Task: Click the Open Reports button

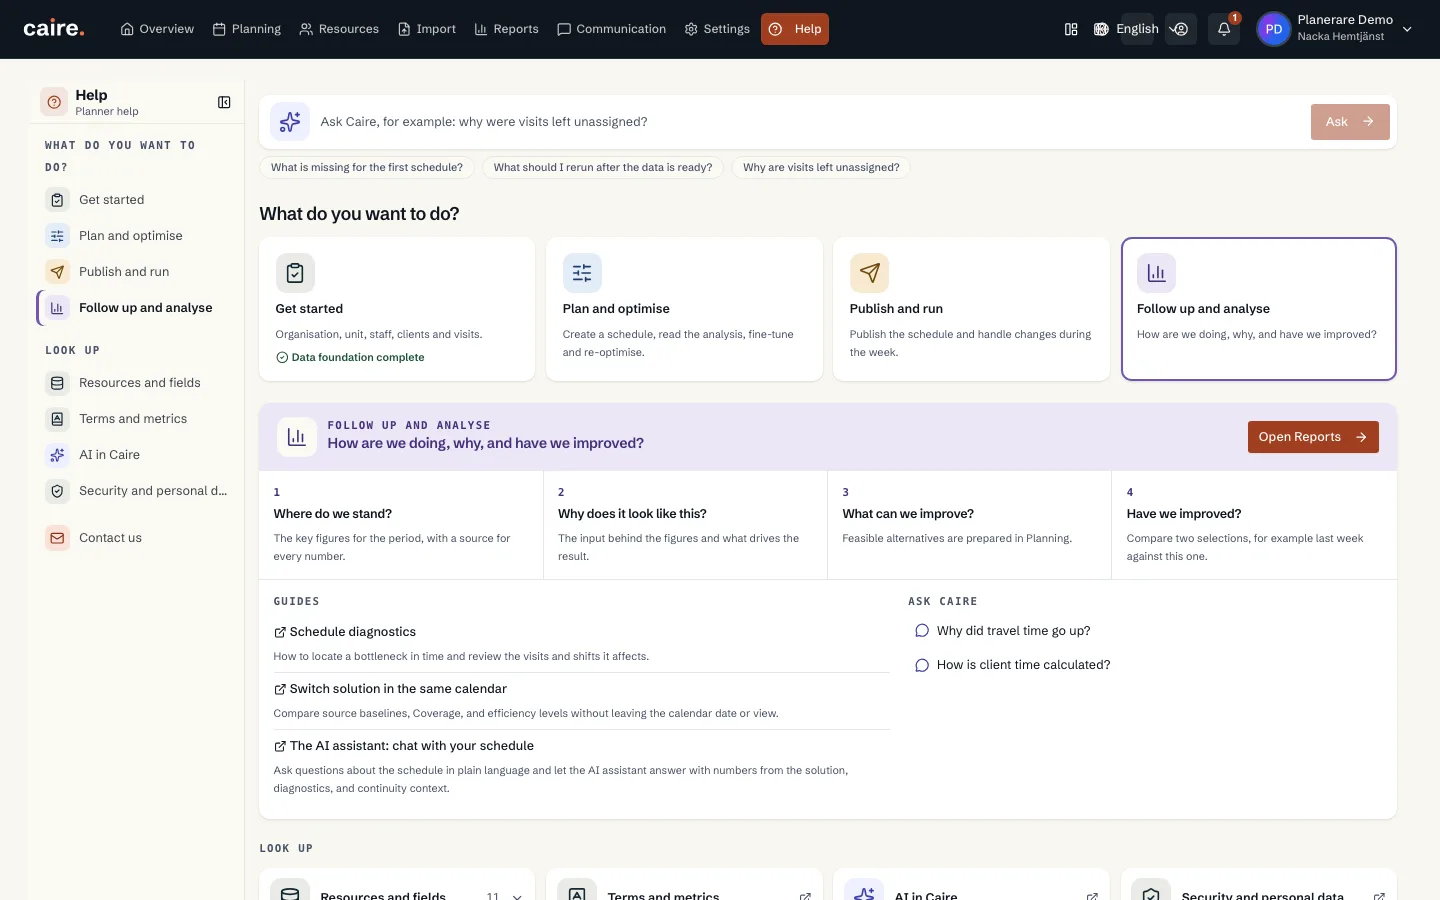Action: (x=1313, y=437)
